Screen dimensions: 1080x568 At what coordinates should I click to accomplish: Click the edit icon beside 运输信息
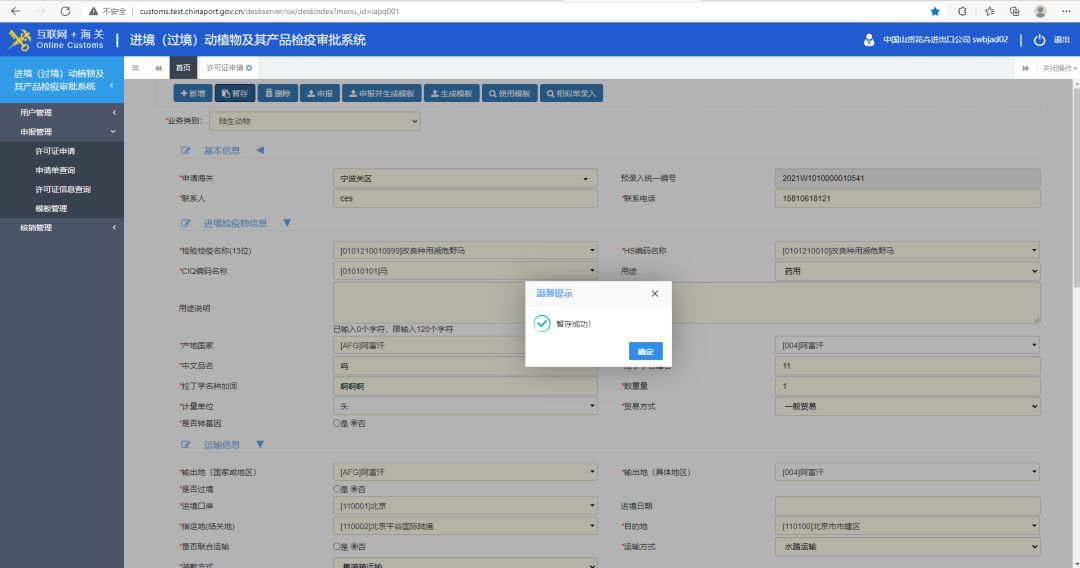pyautogui.click(x=185, y=445)
